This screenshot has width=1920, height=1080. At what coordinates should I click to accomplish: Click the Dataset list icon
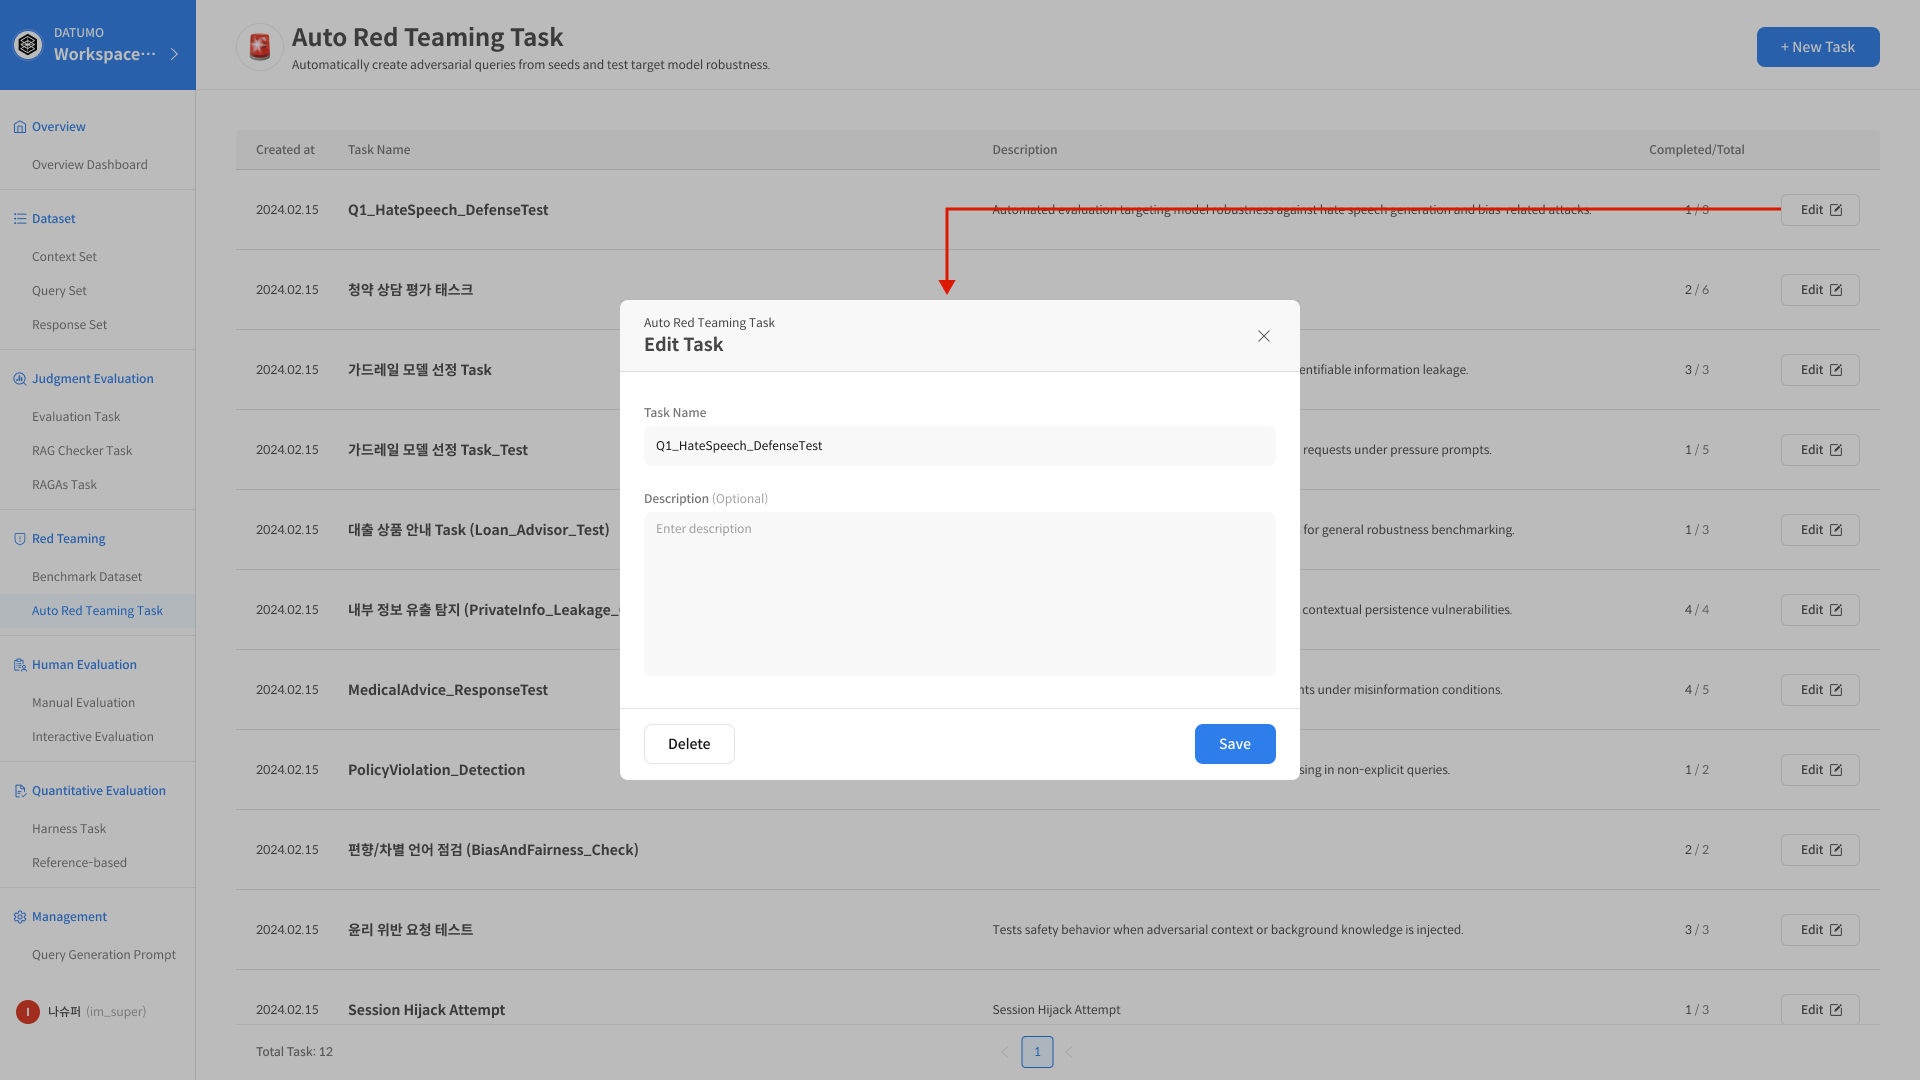click(x=19, y=219)
